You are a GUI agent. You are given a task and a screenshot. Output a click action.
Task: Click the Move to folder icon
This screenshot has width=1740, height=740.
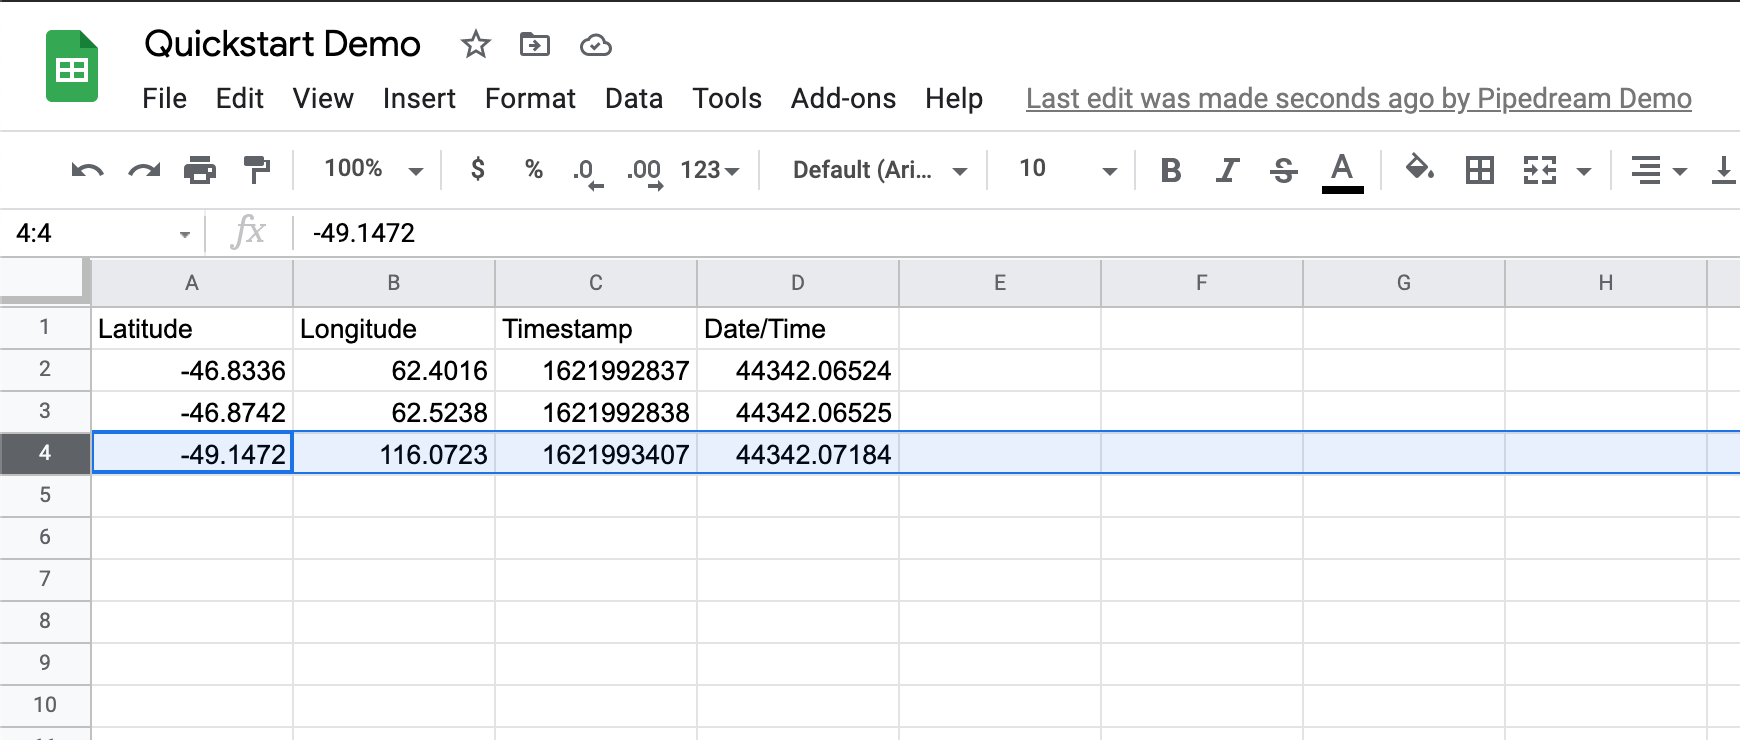click(x=535, y=45)
